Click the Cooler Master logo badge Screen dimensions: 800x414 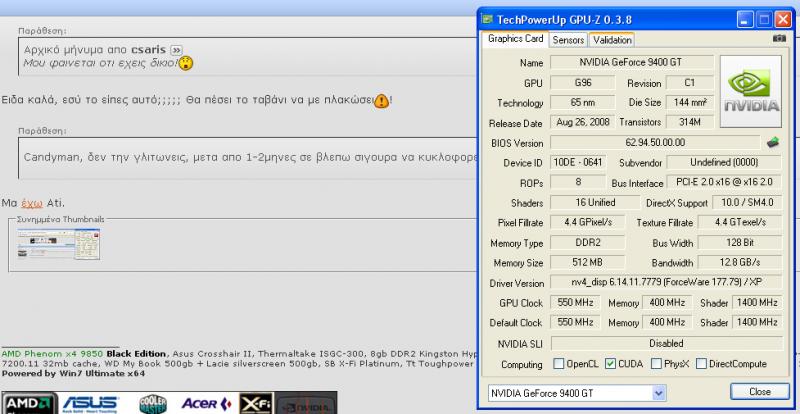(153, 403)
